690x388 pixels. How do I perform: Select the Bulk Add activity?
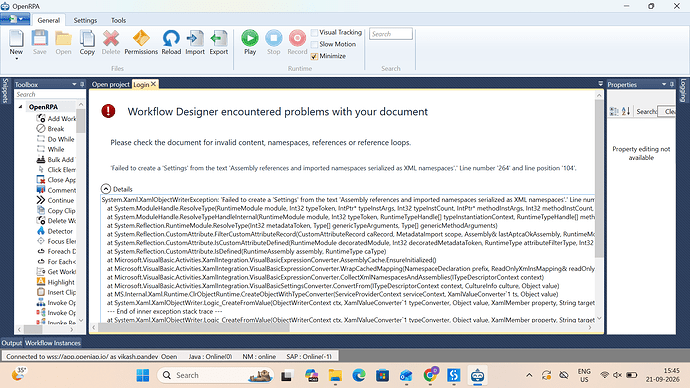(55, 159)
